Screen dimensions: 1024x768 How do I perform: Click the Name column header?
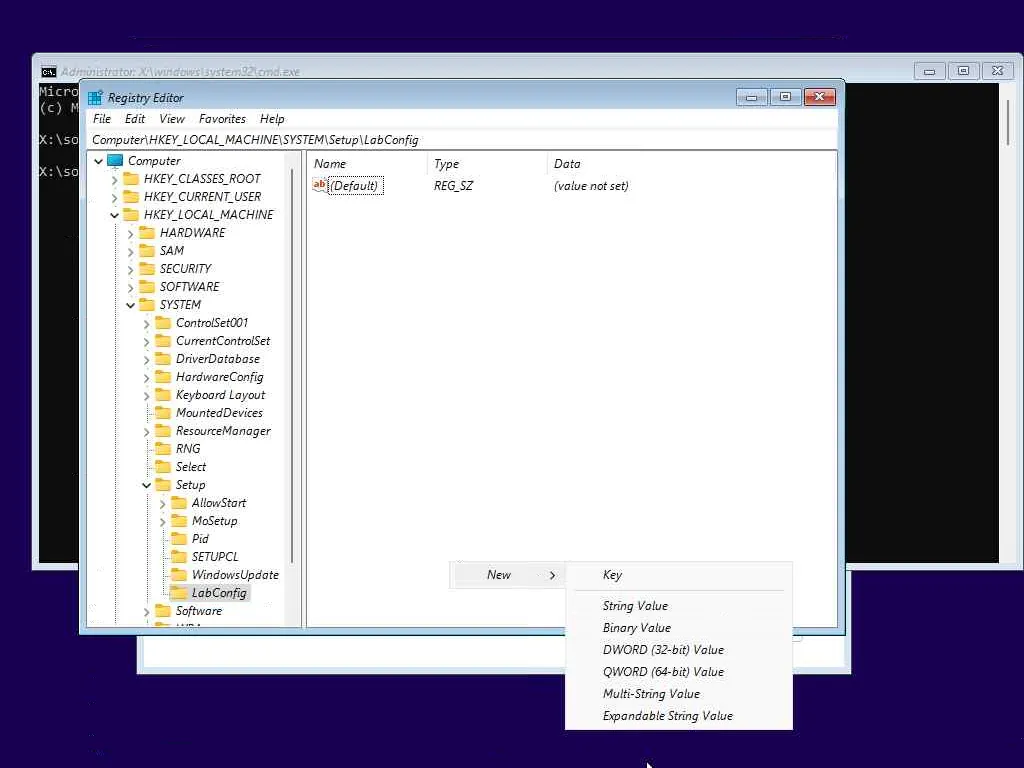367,164
